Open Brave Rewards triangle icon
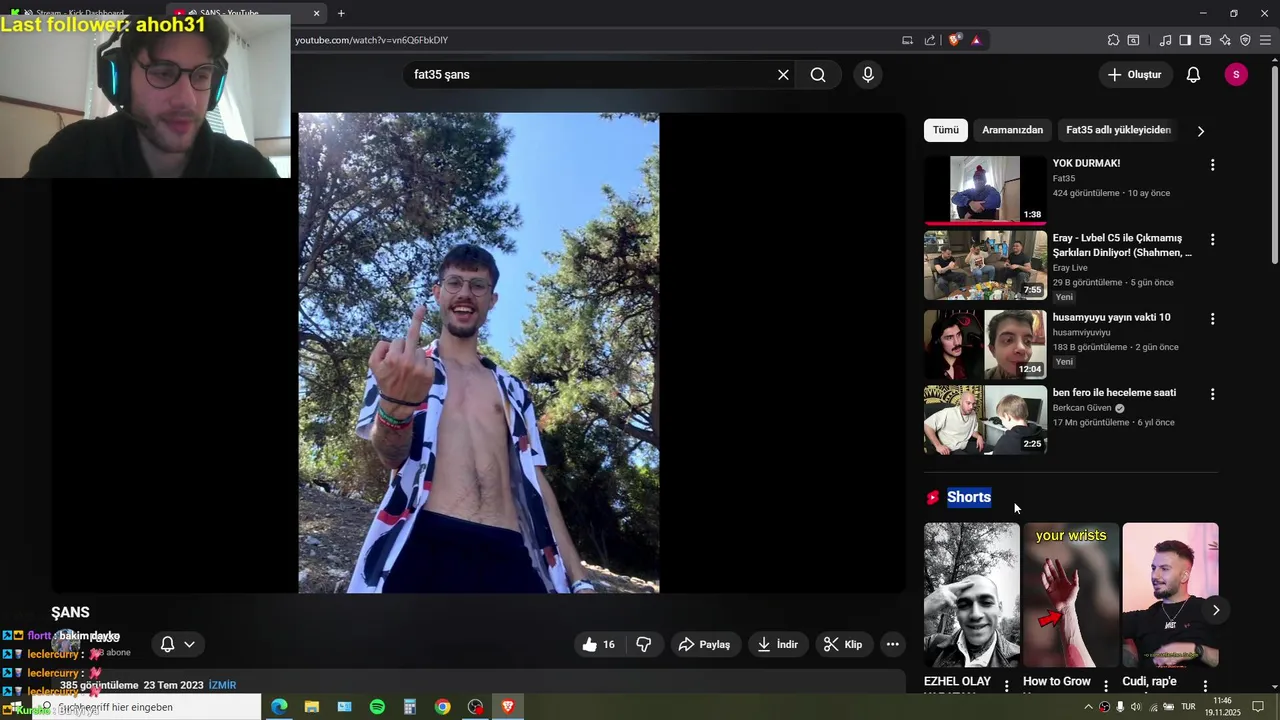This screenshot has width=1280, height=720. (976, 40)
